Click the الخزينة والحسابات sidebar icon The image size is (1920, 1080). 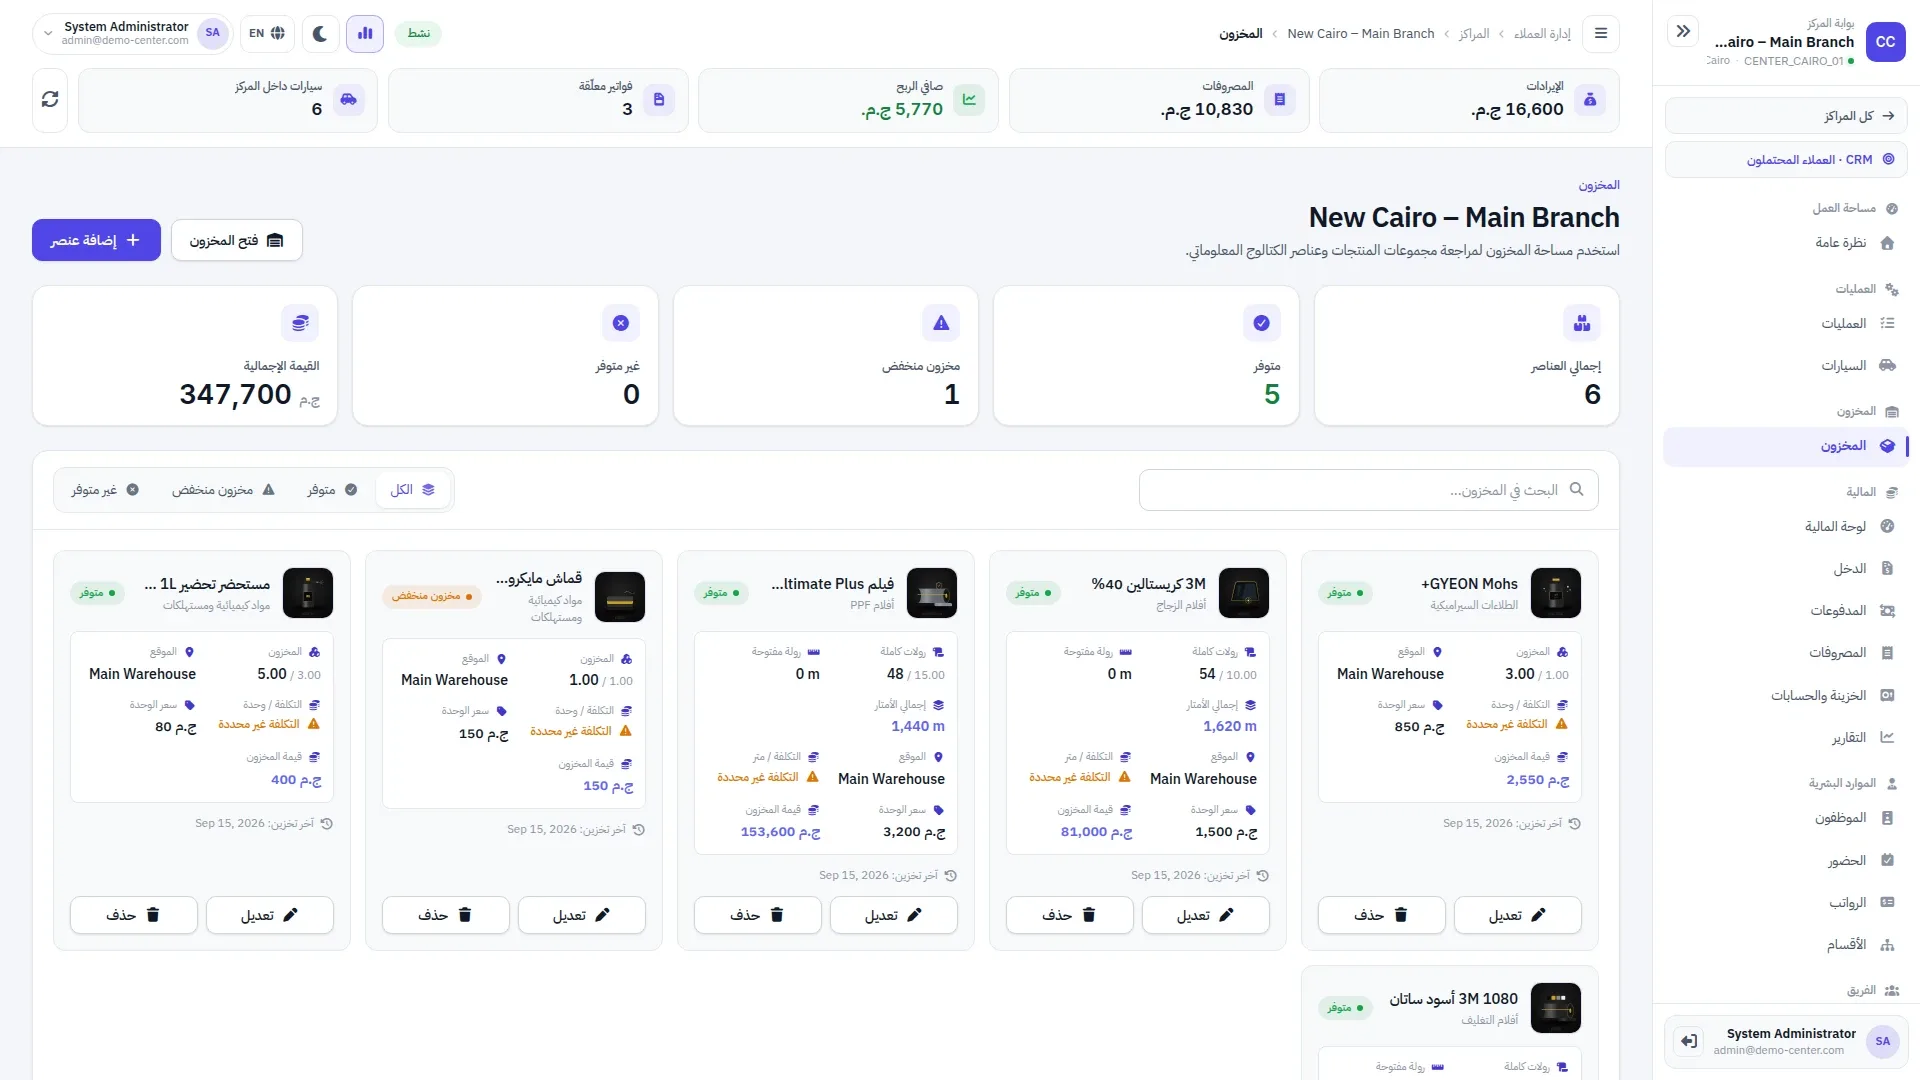pyautogui.click(x=1887, y=696)
